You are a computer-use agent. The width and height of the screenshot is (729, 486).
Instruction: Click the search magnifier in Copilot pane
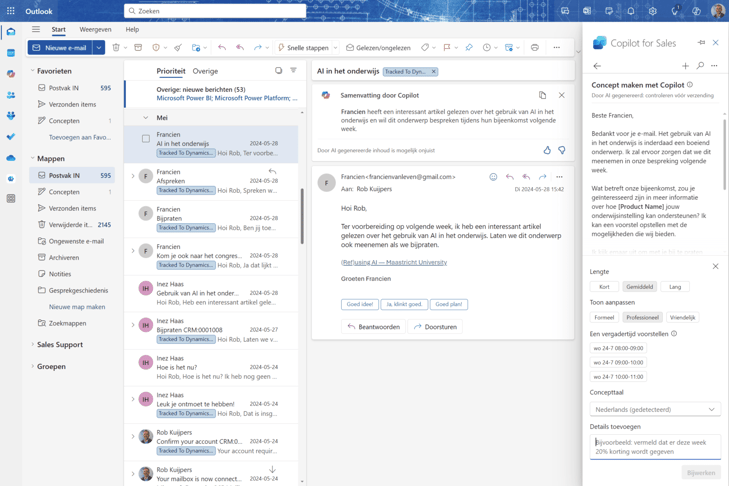point(700,66)
